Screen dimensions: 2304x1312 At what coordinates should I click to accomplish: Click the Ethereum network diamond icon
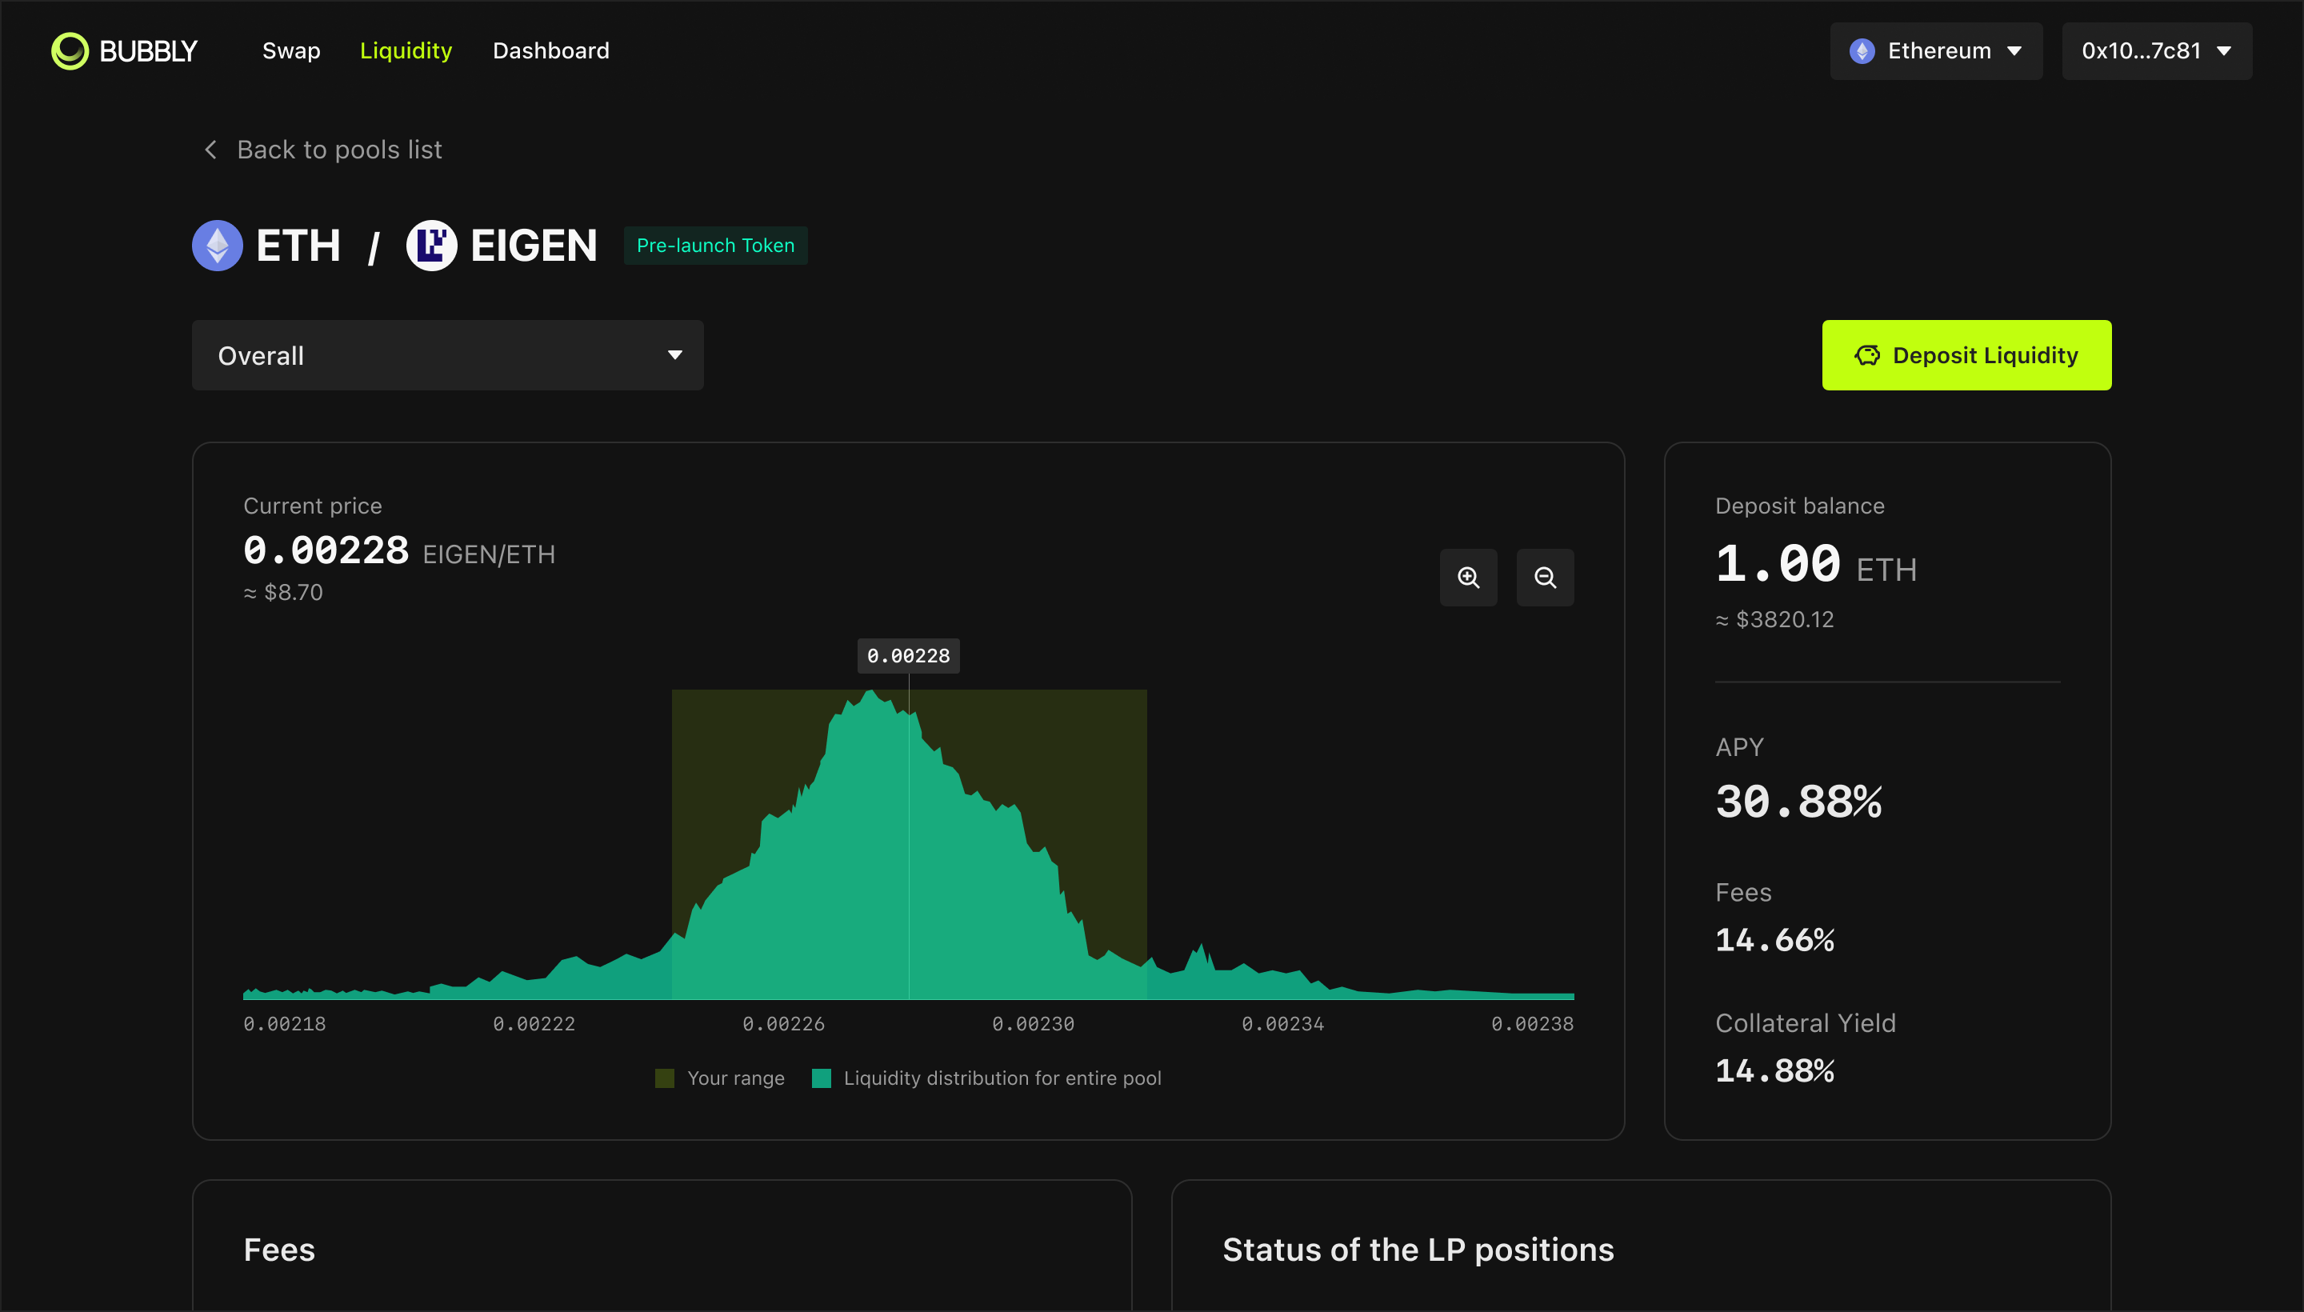(1862, 51)
